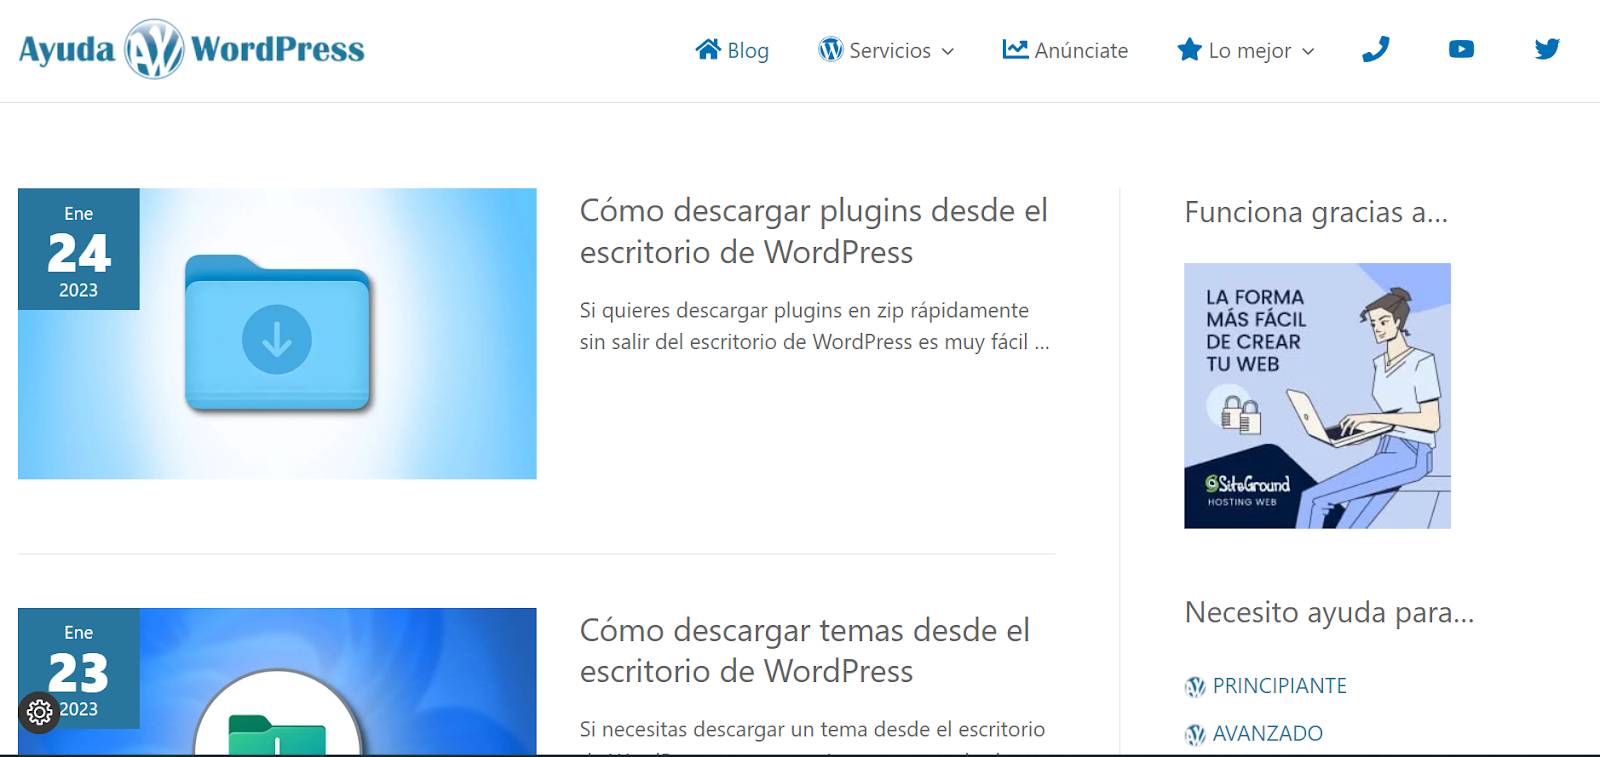
Task: Open the blue download folder thumbnail
Action: point(277,333)
